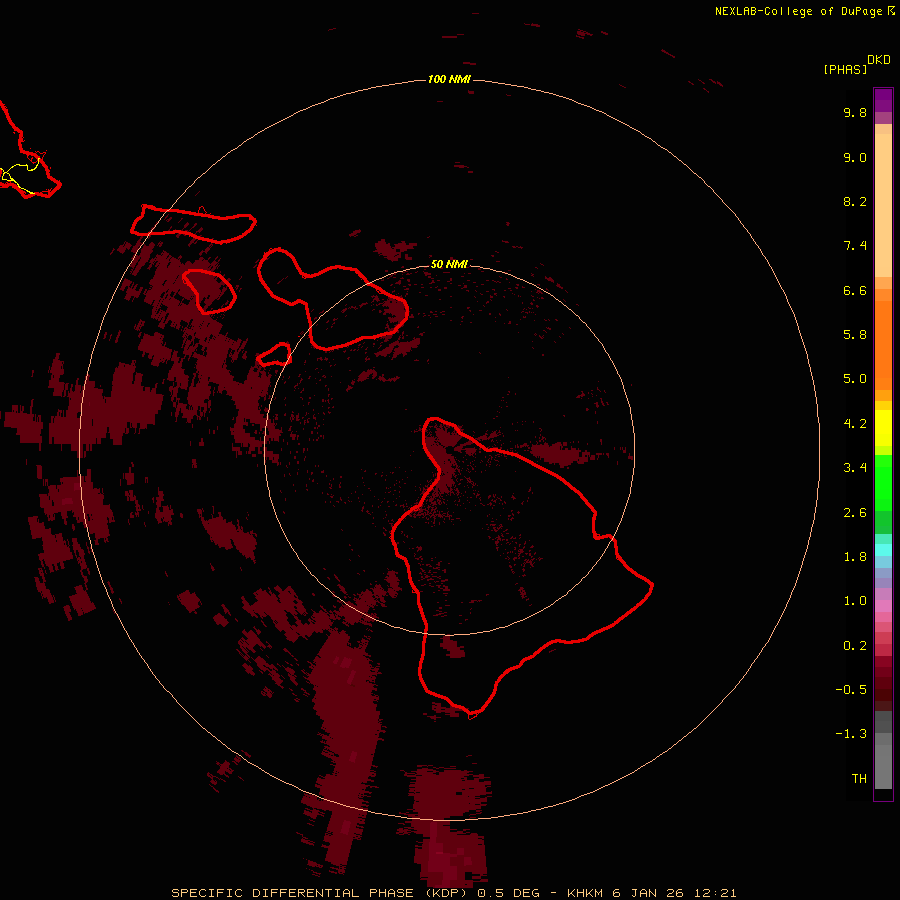Click the 5.0 scale value
Viewport: 900px width, 900px height.
pyautogui.click(x=855, y=379)
